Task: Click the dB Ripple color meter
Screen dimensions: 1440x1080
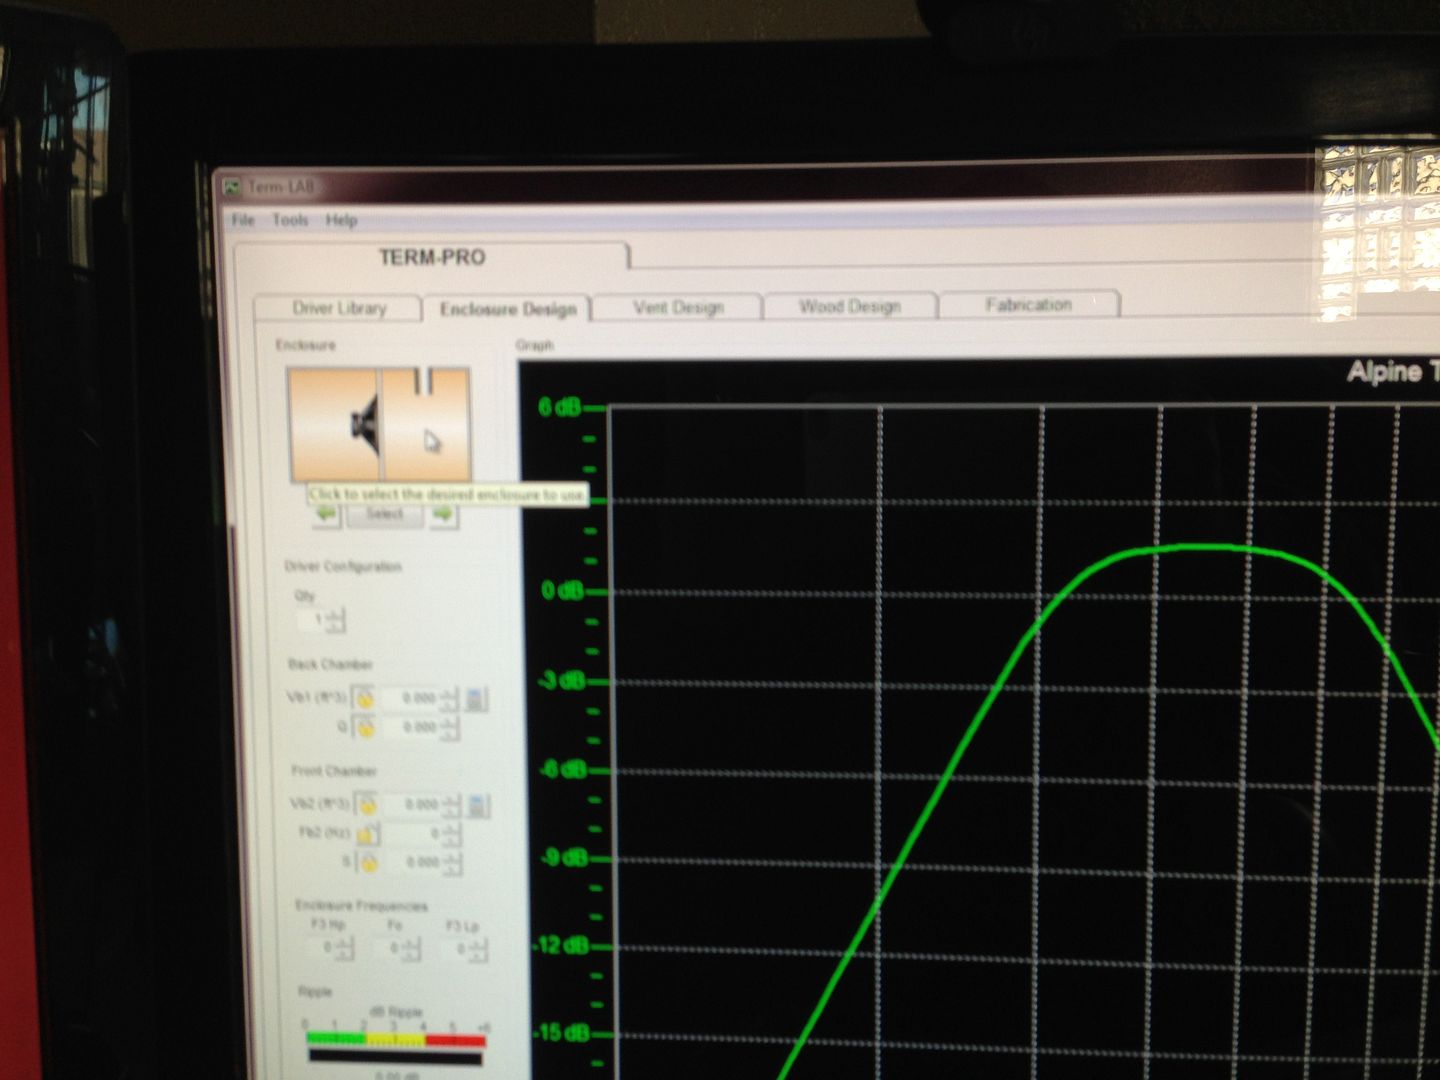Action: 396,1040
